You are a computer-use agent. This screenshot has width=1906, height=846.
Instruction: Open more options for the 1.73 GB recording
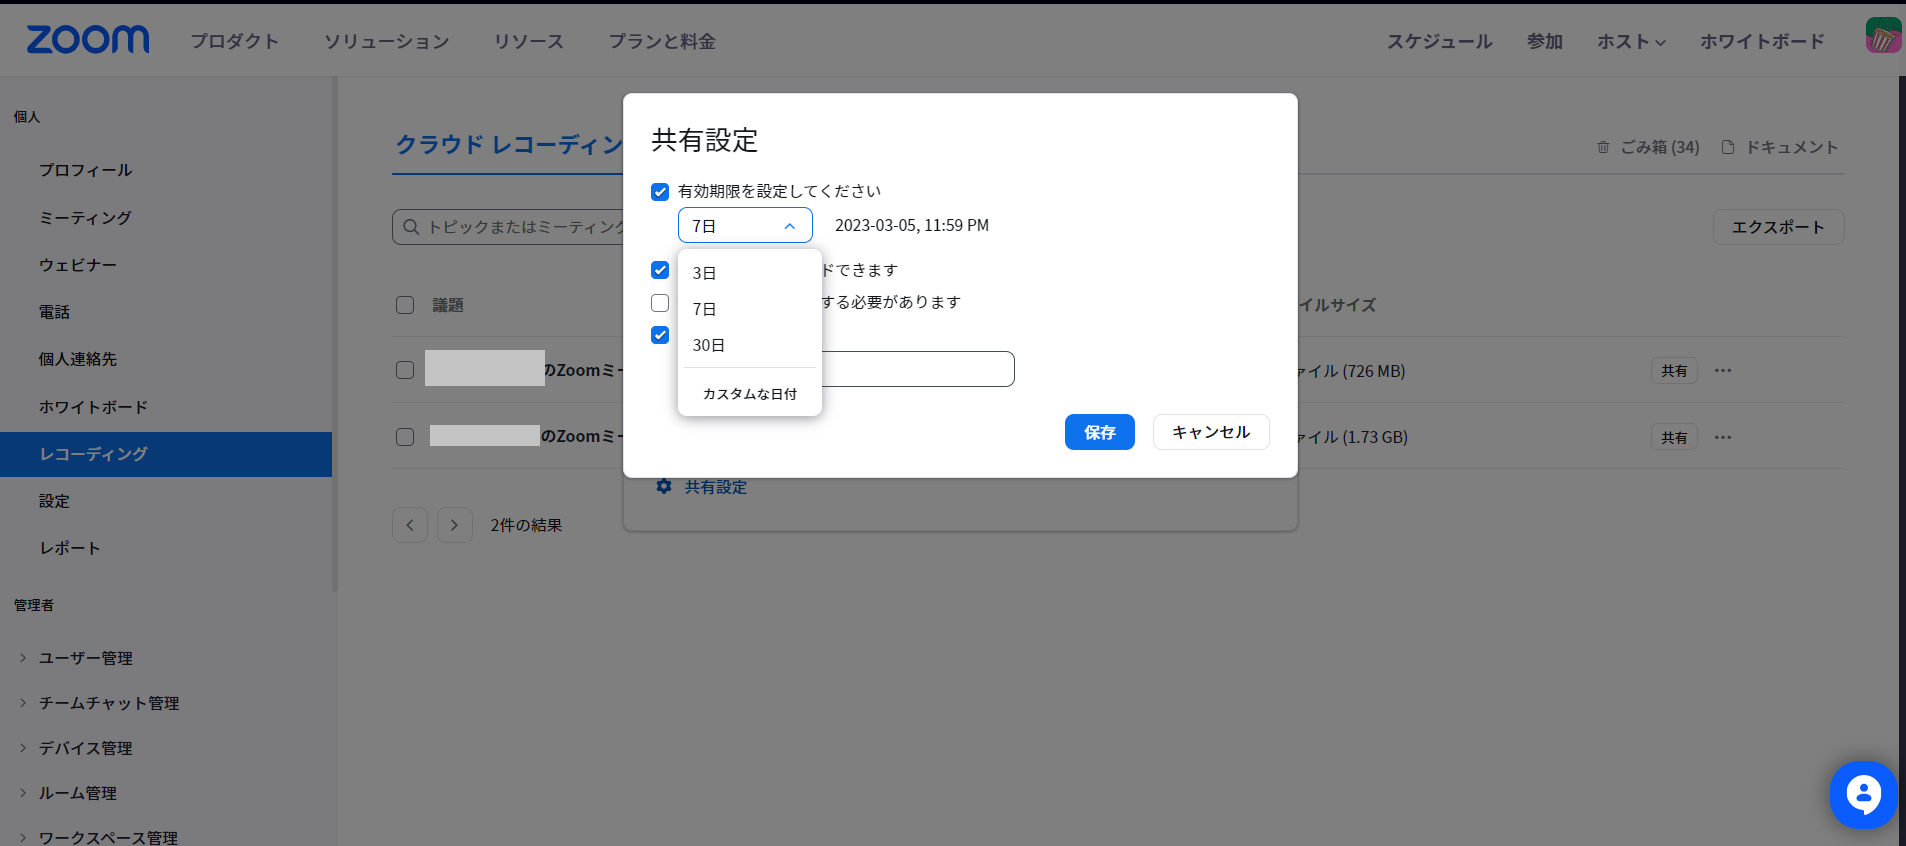pyautogui.click(x=1722, y=437)
